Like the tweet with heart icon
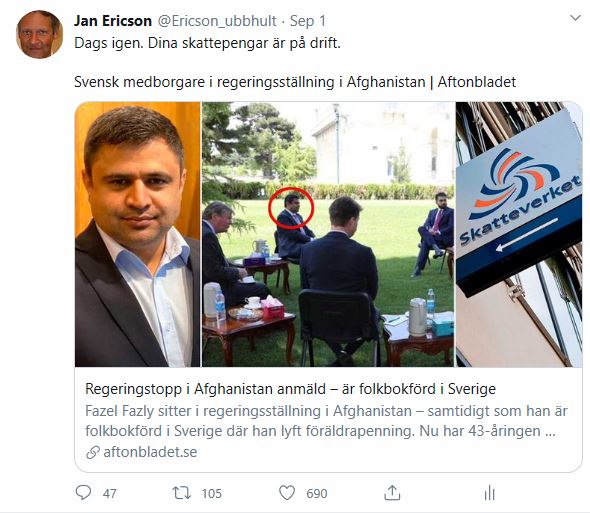The height and width of the screenshot is (513, 590). point(287,493)
